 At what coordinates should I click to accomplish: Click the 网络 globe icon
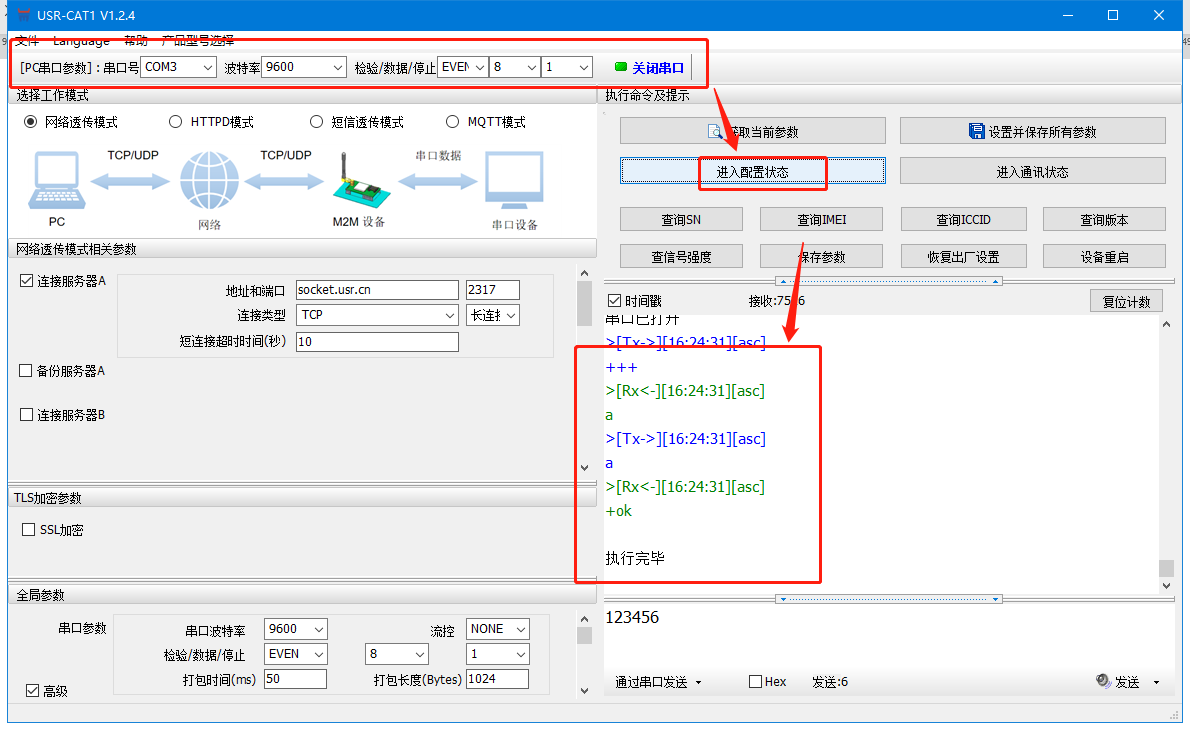pyautogui.click(x=209, y=182)
